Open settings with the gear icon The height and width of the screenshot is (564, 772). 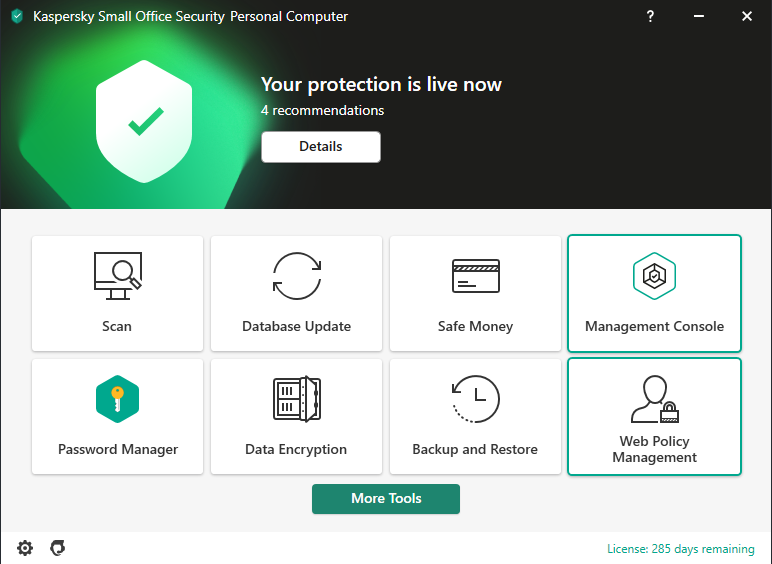coord(25,548)
